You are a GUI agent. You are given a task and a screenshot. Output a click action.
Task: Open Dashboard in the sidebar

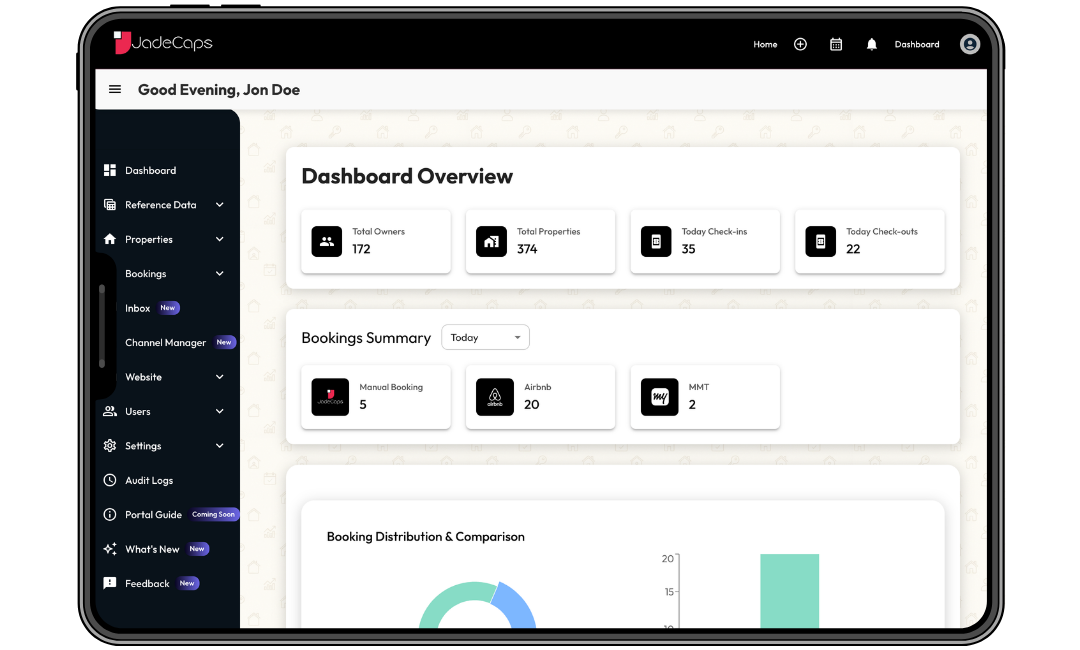(150, 170)
